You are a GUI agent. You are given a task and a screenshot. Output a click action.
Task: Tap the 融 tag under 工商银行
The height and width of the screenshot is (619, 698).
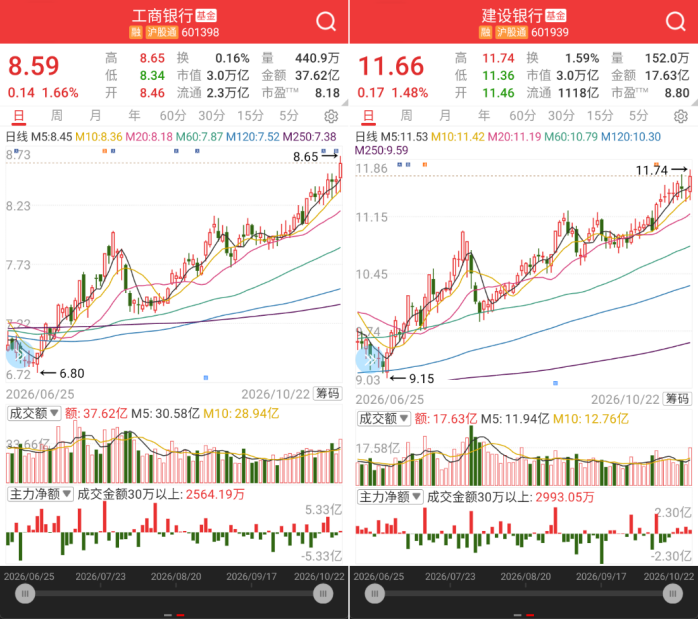[136, 32]
